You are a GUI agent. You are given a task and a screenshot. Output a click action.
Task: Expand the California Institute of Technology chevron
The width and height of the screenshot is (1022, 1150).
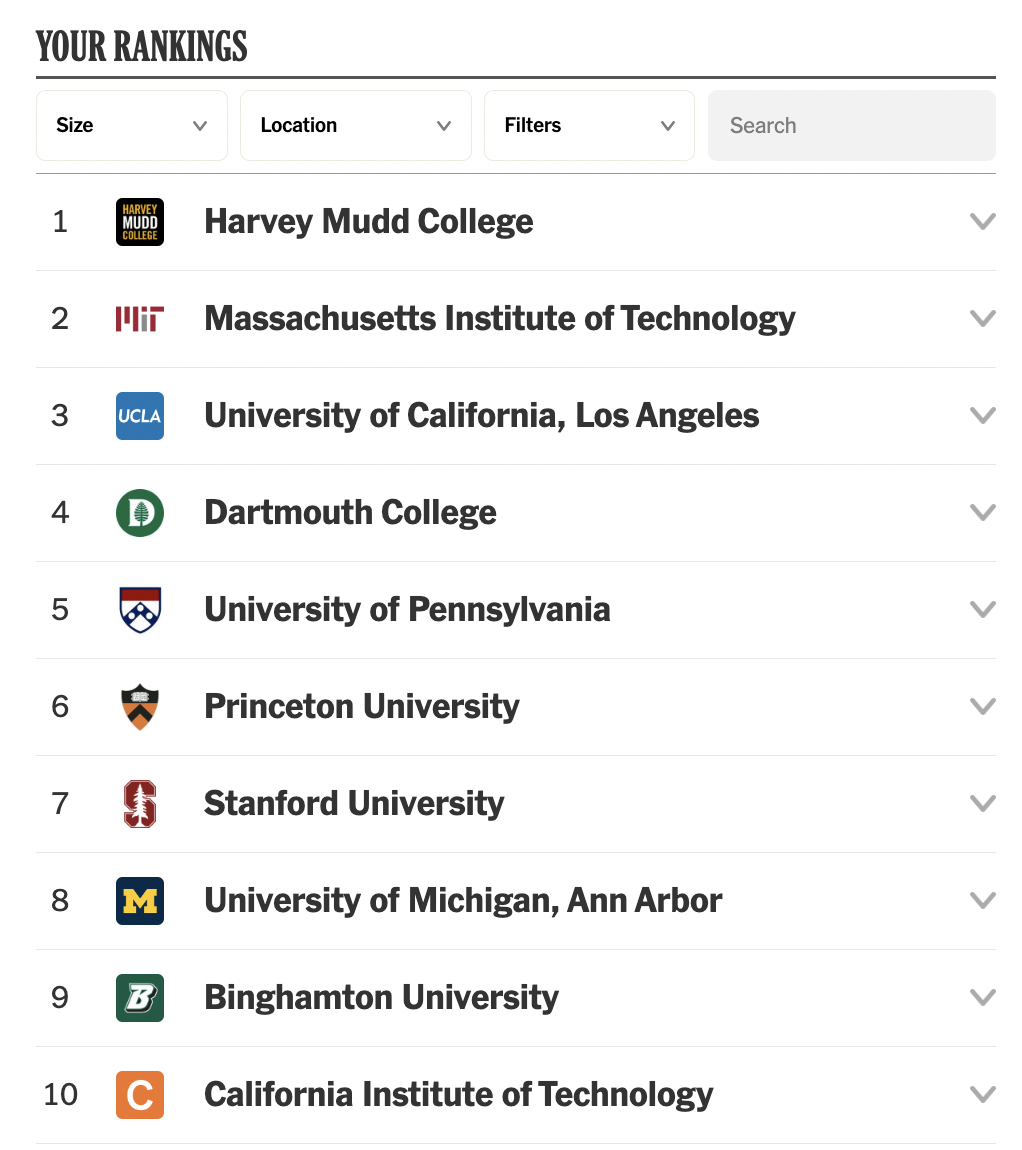coord(983,1095)
